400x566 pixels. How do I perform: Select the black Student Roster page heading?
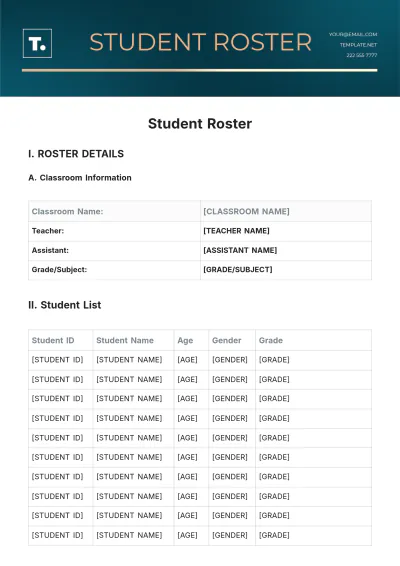[x=200, y=124]
